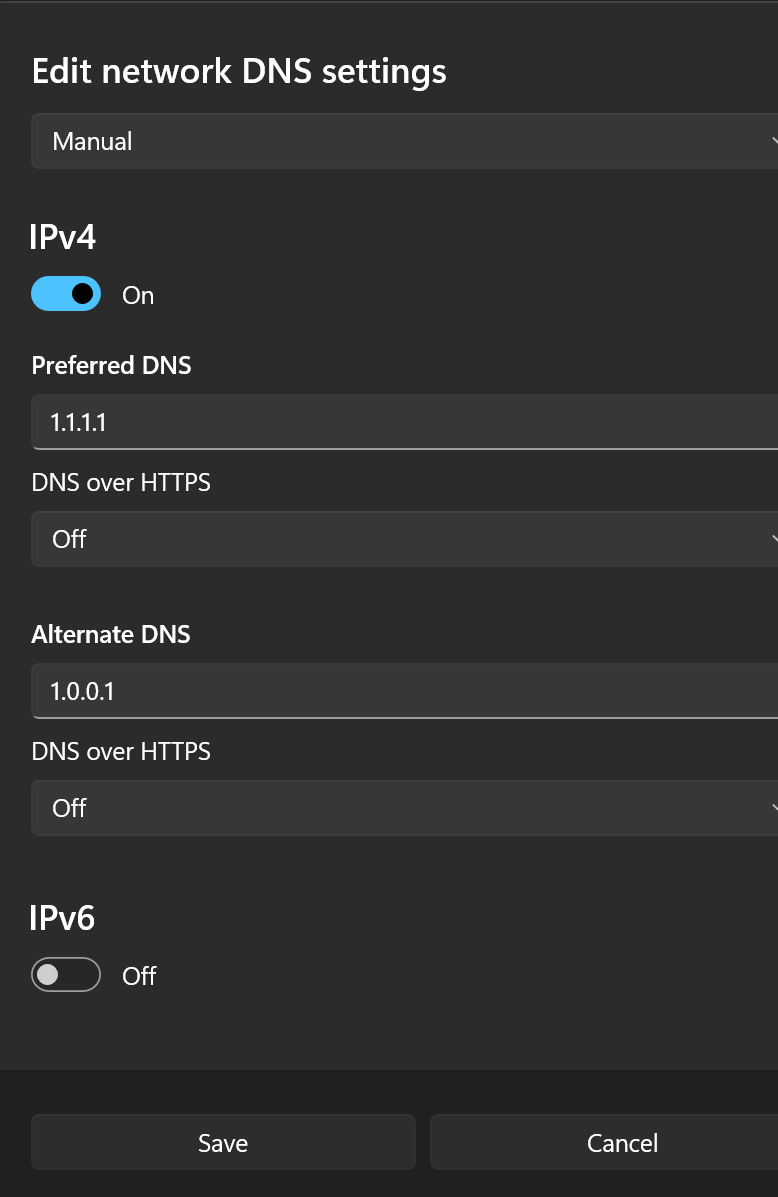The width and height of the screenshot is (778, 1197).
Task: Click the Alternate DNS address field
Action: click(x=400, y=691)
